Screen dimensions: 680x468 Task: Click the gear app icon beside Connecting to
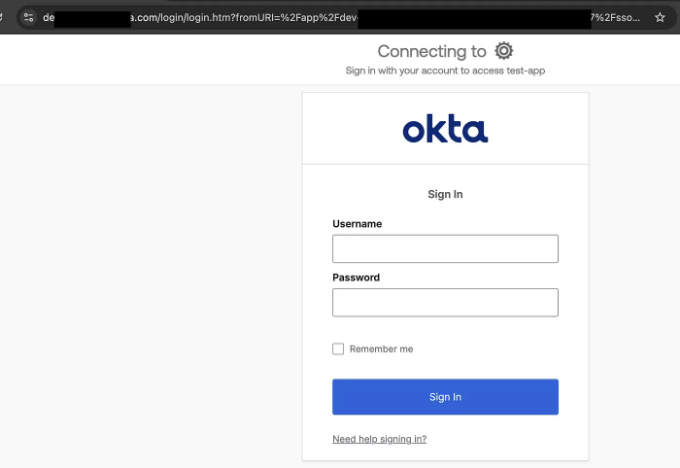coord(503,51)
